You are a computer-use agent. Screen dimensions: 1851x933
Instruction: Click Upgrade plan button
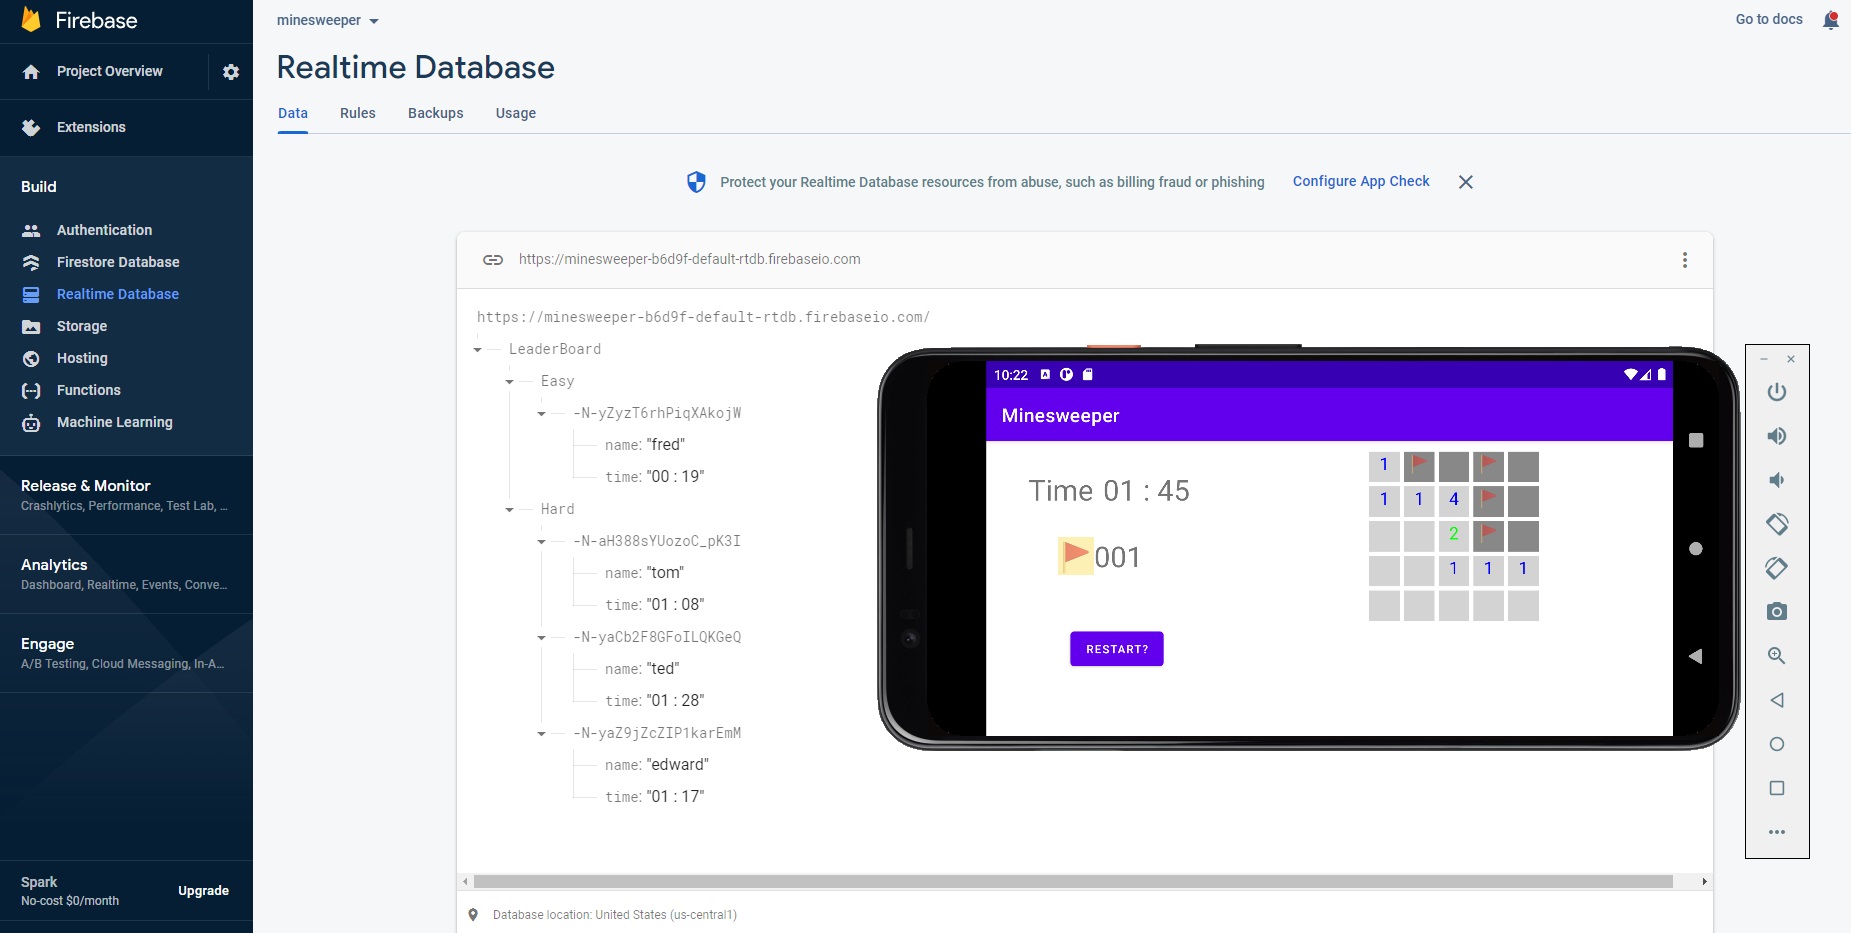pos(203,891)
